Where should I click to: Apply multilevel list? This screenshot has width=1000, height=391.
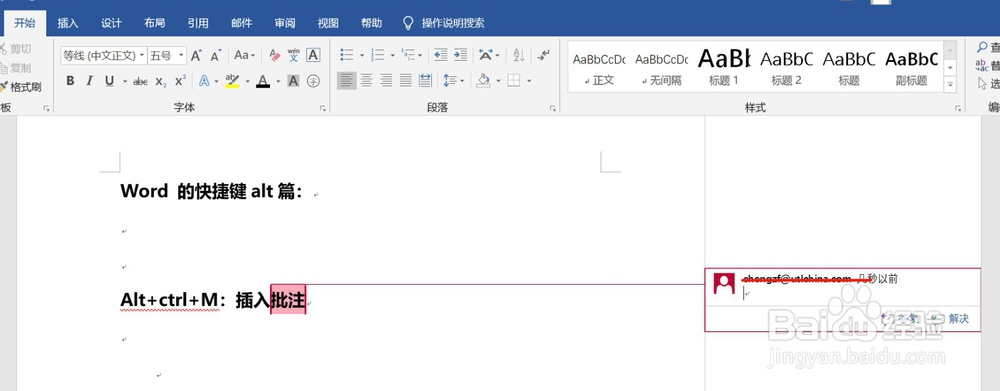pyautogui.click(x=408, y=55)
